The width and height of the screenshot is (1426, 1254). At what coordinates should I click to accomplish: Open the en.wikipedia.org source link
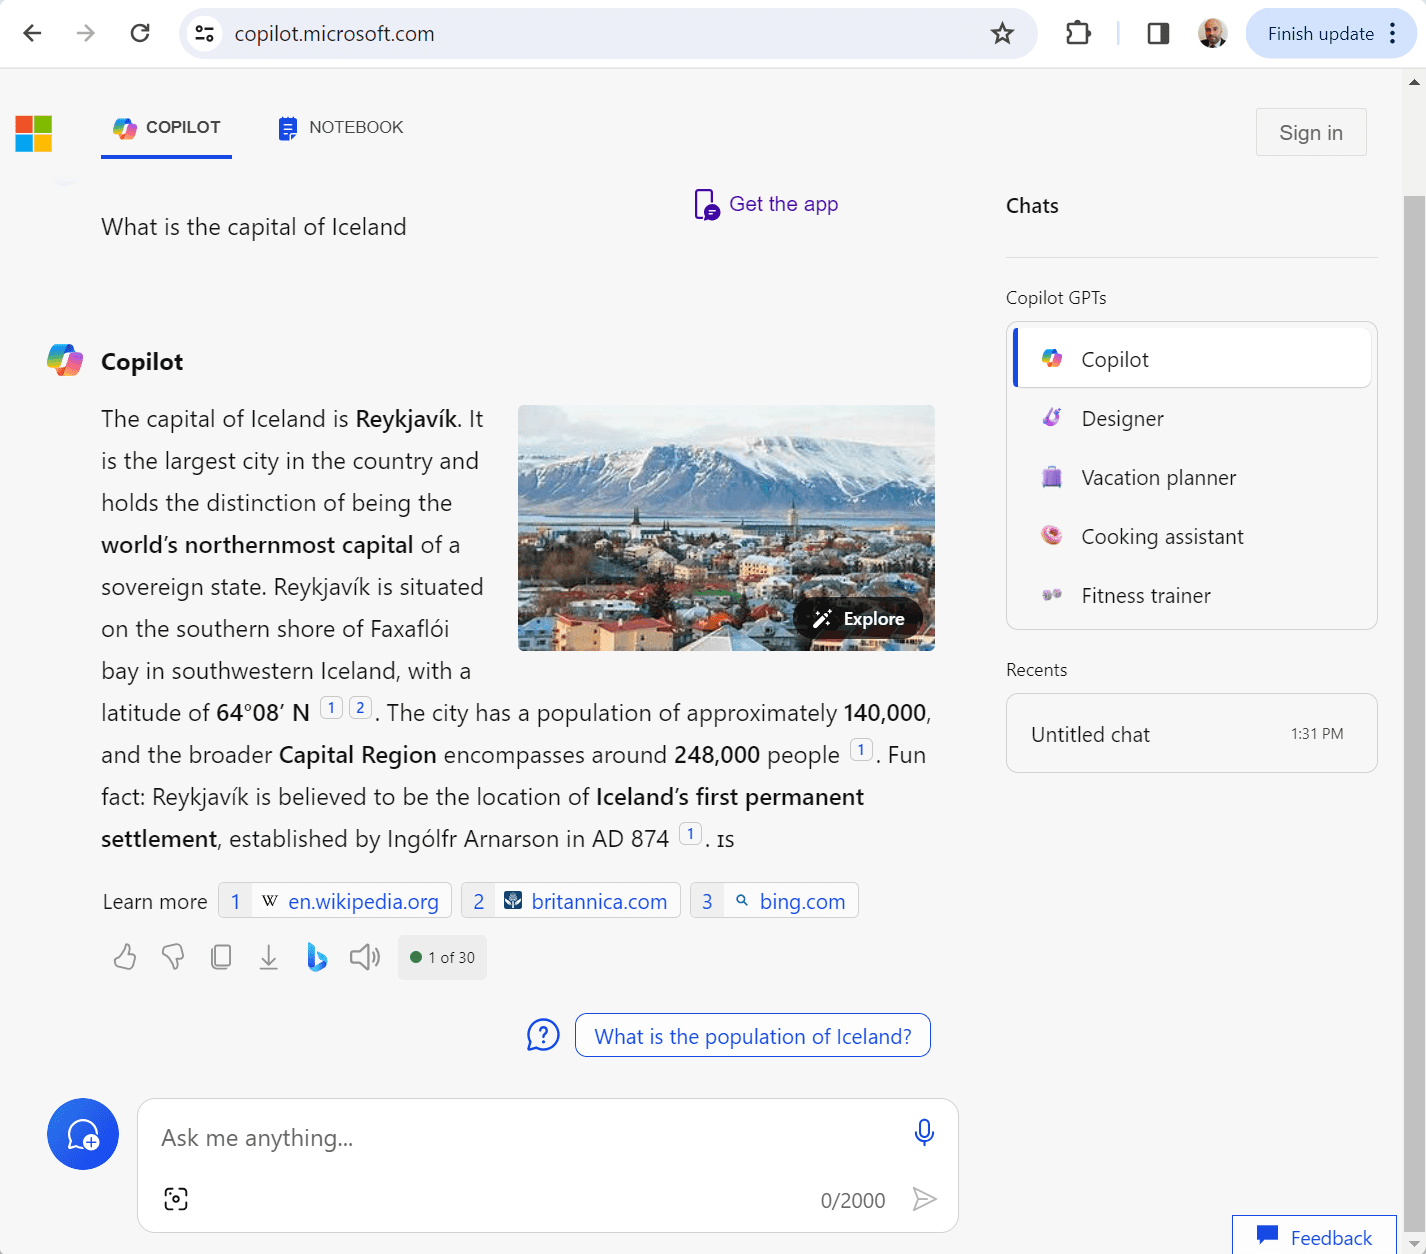point(335,901)
